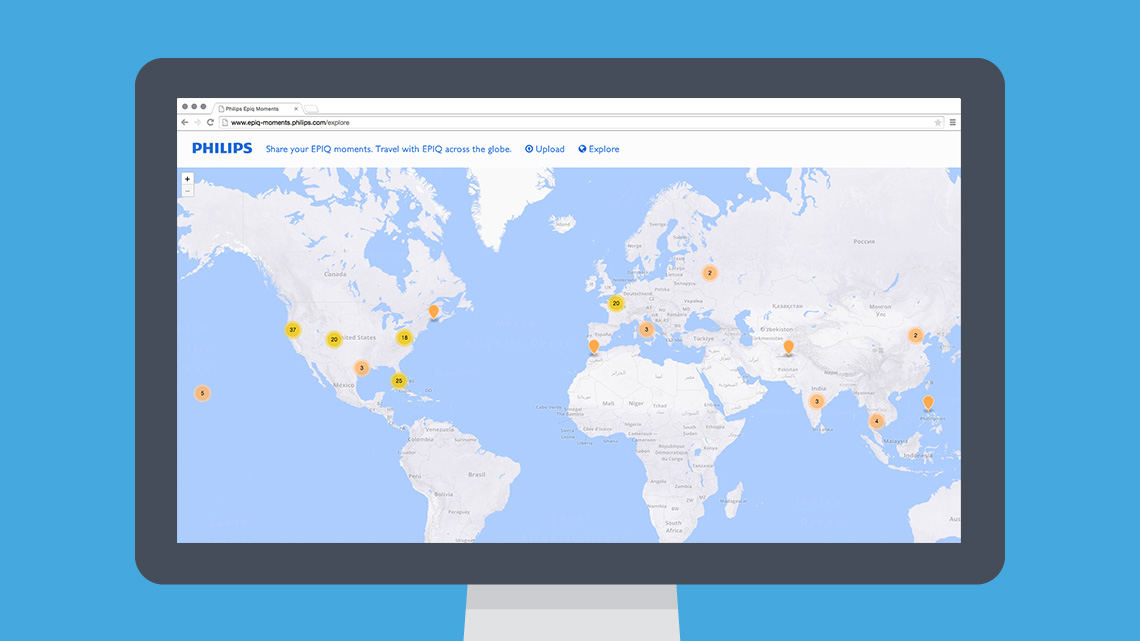Select the orange pin over the Philippines
This screenshot has width=1140, height=641.
(928, 402)
